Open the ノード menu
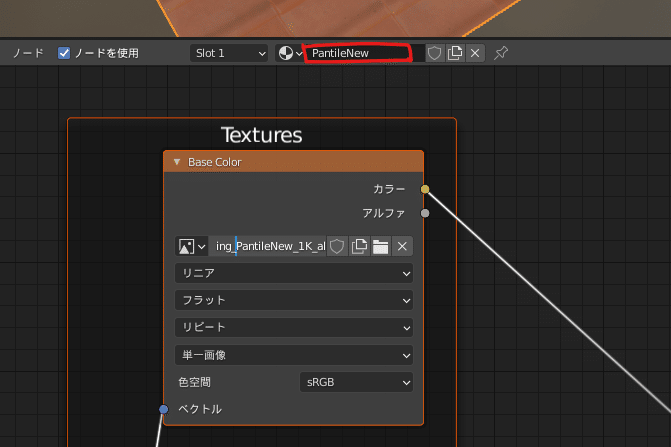Viewport: 671px width, 447px height. (28, 53)
